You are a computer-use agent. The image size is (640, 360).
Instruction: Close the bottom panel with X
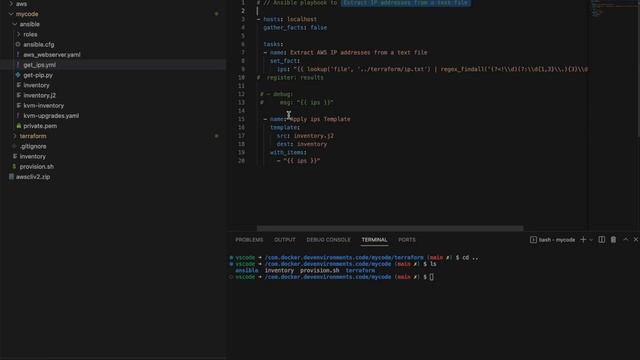636,240
